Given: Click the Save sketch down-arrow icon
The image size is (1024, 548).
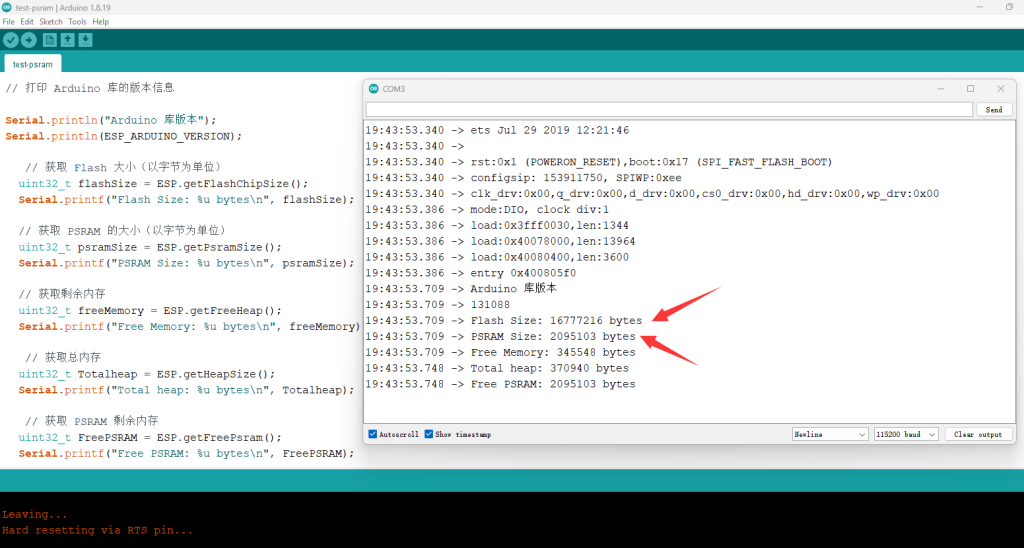Looking at the screenshot, I should point(85,40).
